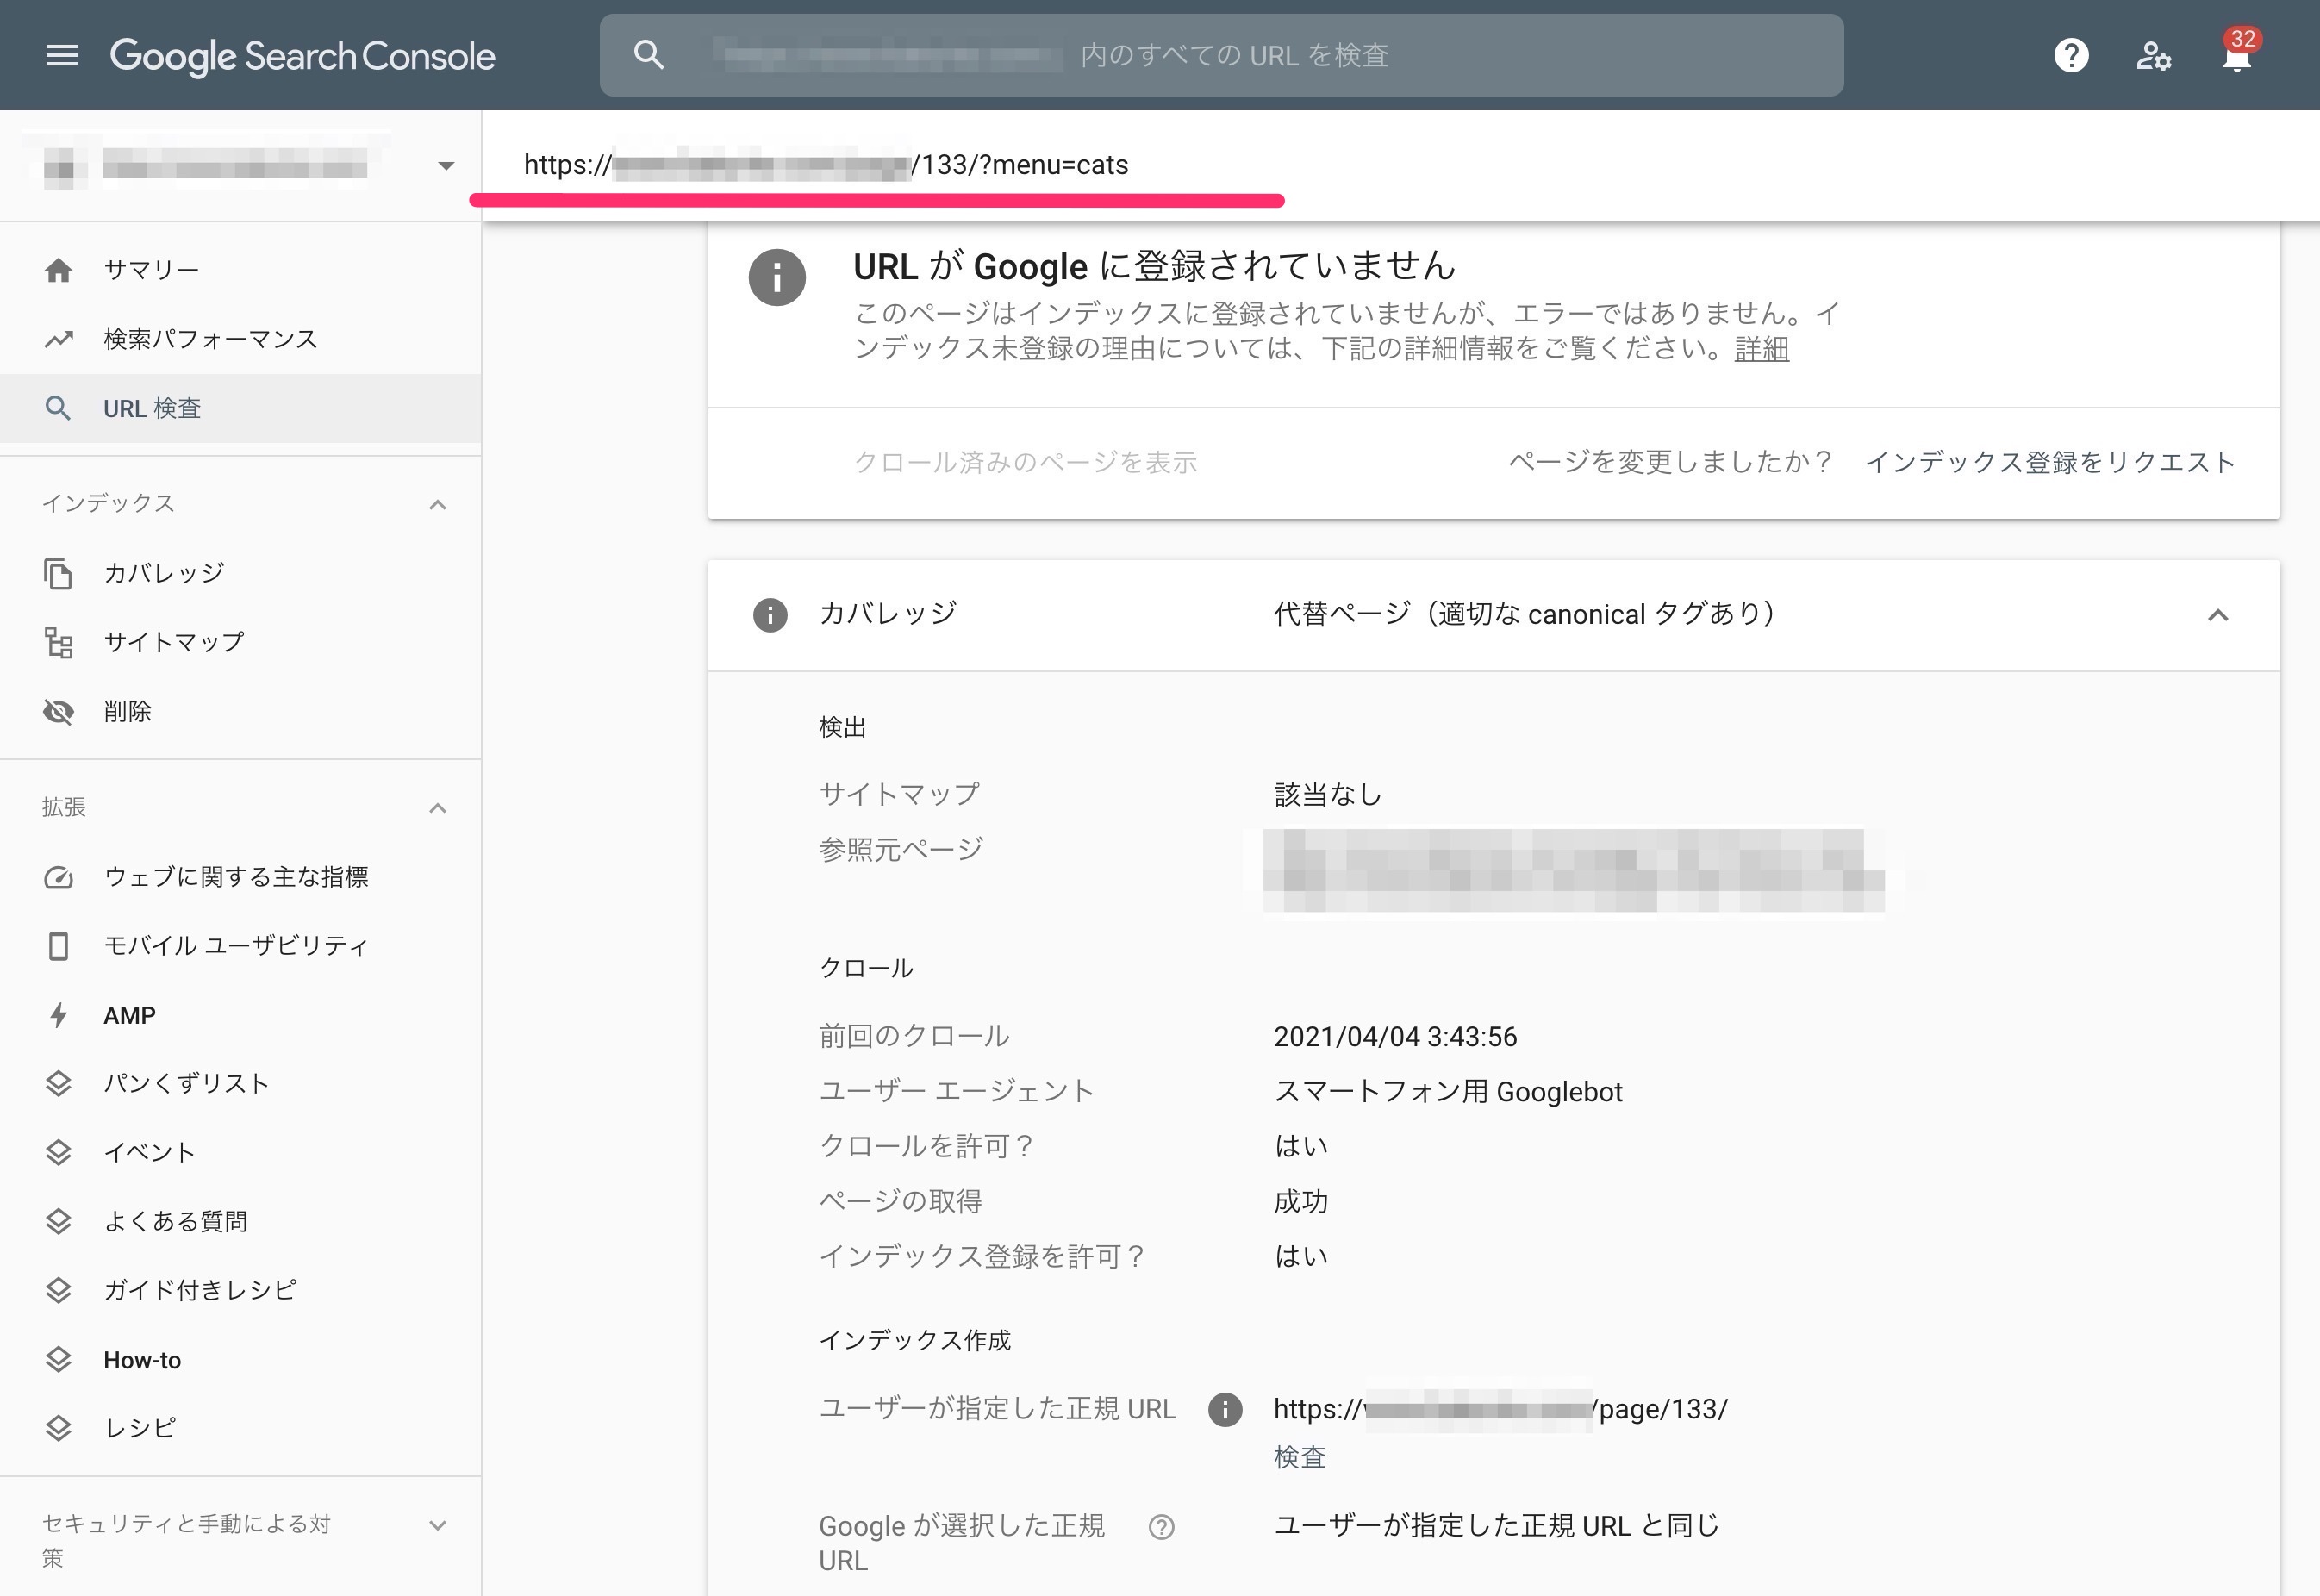Click the user canonical URL ending /page/133/
This screenshot has width=2320, height=1596.
[x=1500, y=1410]
